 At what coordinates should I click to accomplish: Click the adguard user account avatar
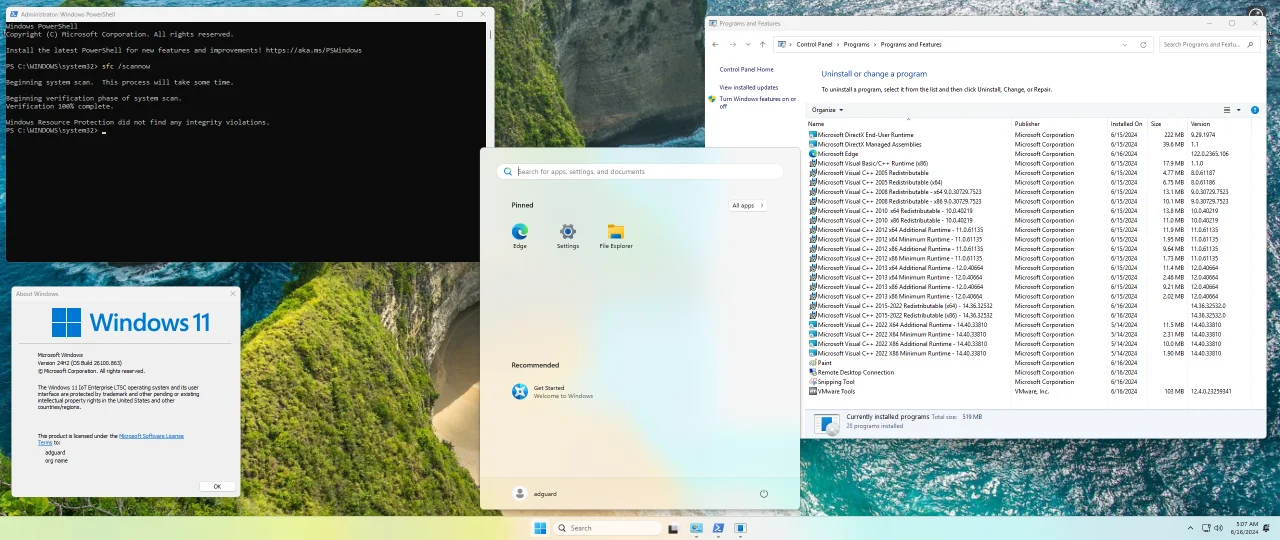pos(519,493)
